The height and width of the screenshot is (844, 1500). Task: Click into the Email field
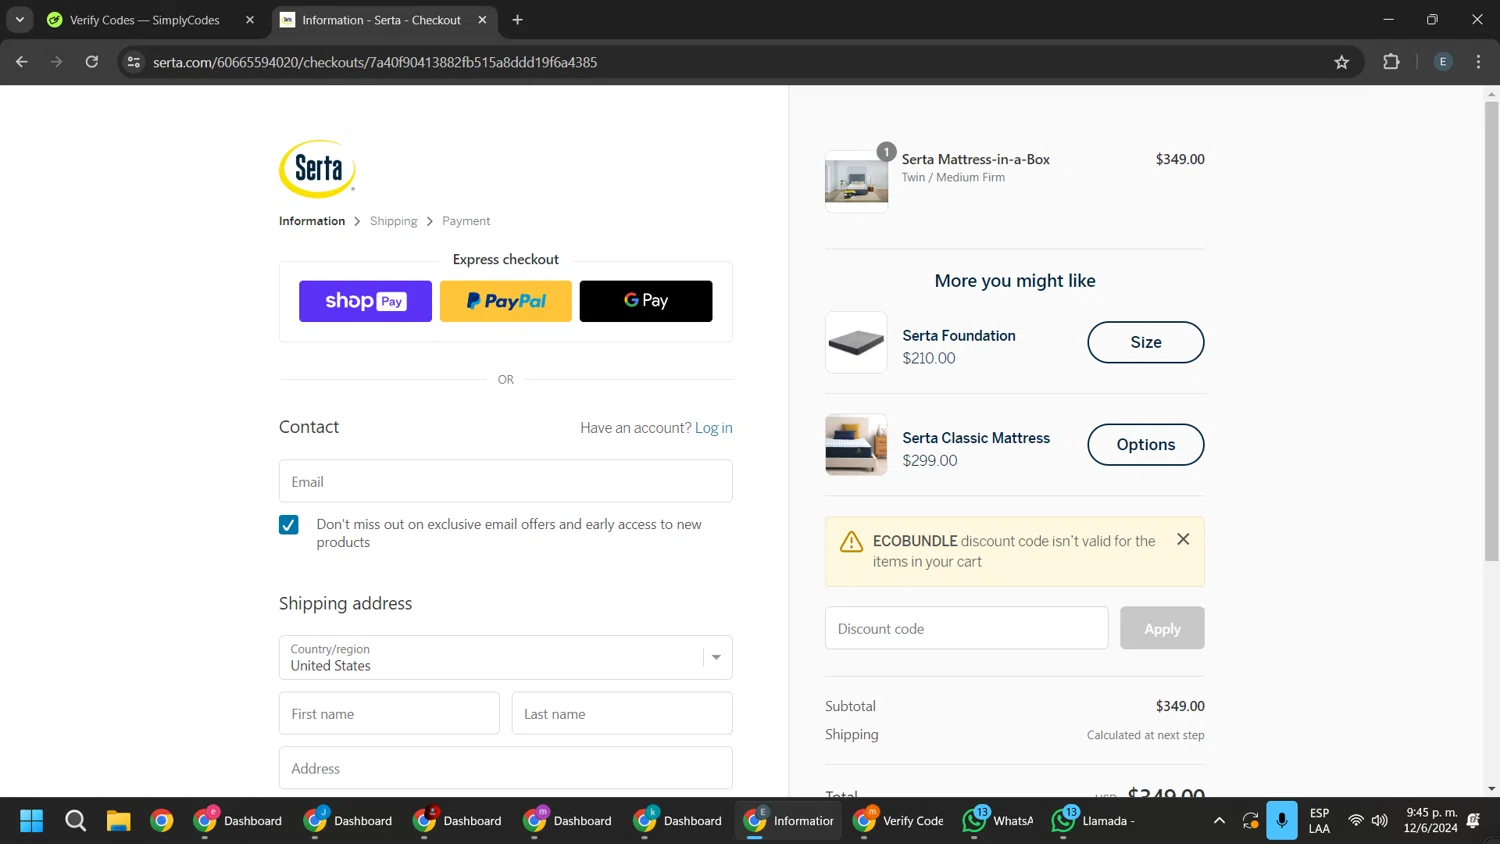pyautogui.click(x=506, y=481)
